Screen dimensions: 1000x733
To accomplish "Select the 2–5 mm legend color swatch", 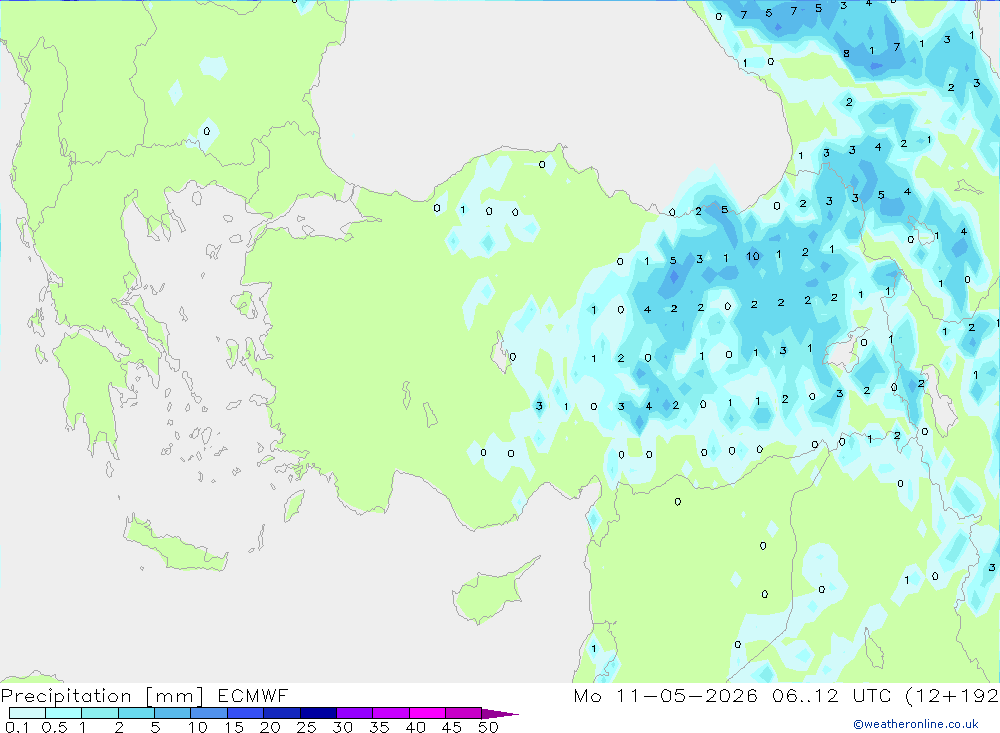I will pos(136,713).
